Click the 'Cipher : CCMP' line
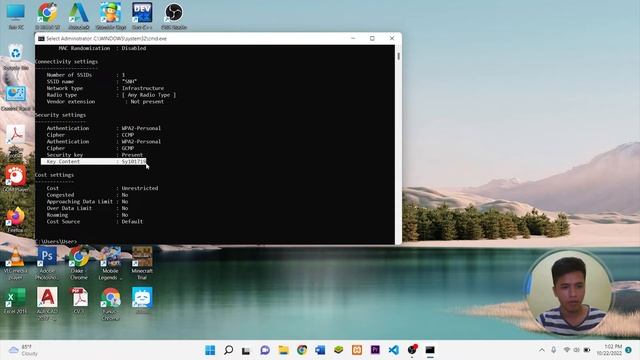640x360 pixels. 90,135
